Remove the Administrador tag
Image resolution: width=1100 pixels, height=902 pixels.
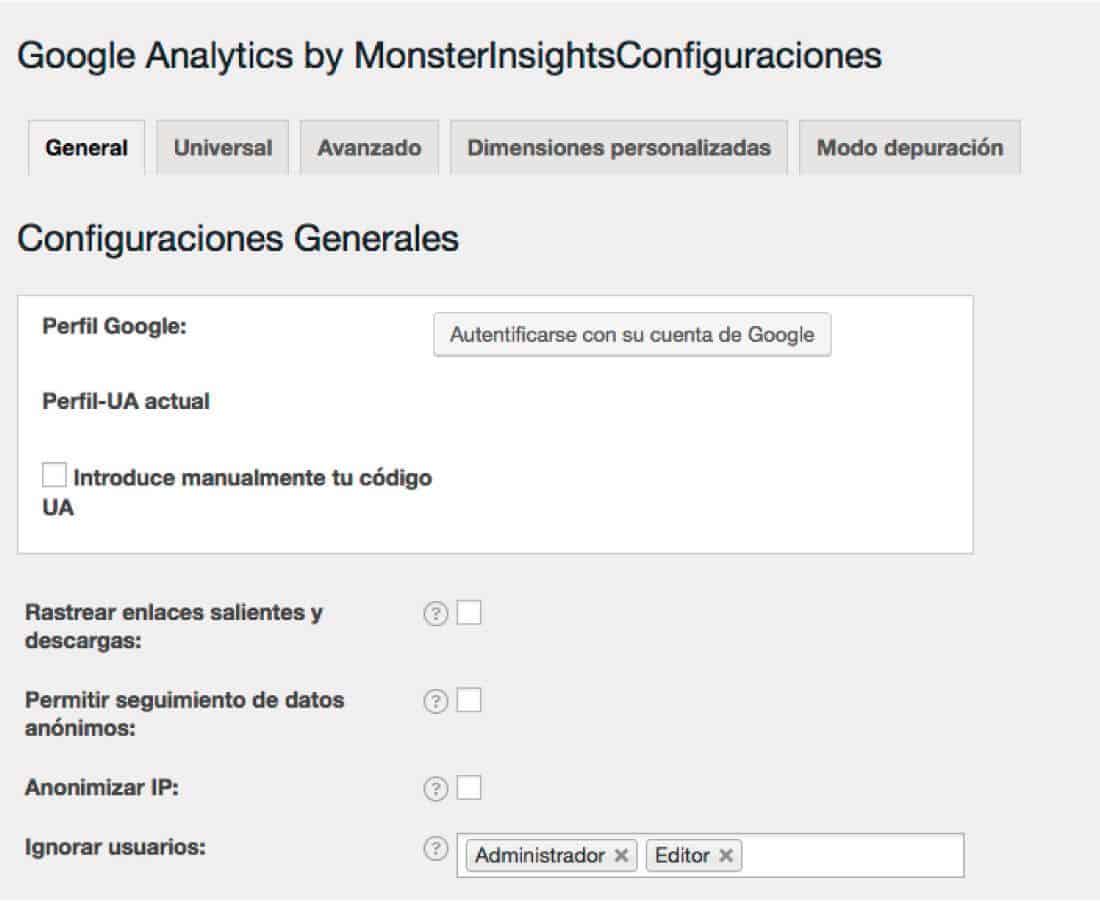click(x=621, y=856)
